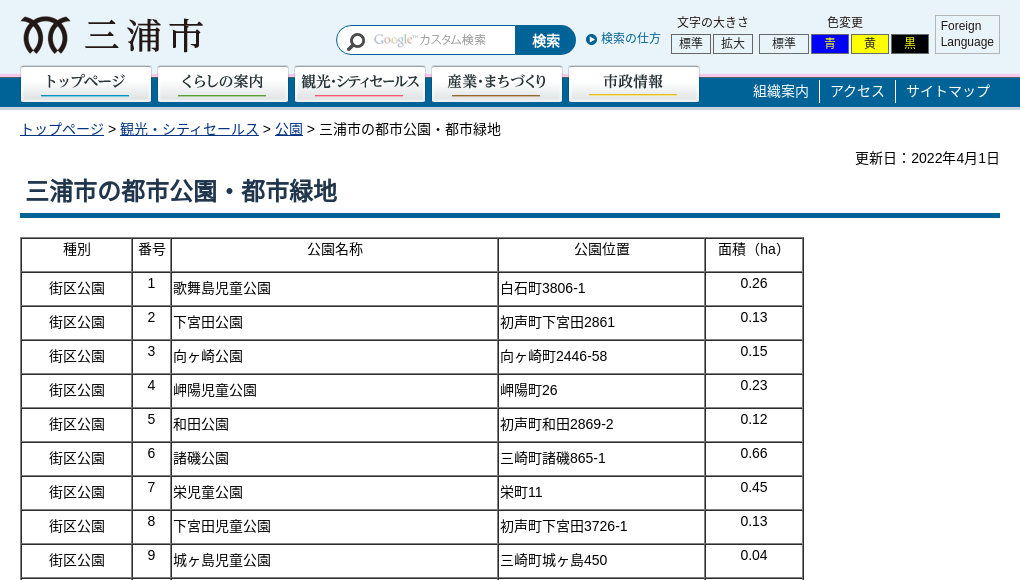Set text size to 標準

click(x=691, y=44)
